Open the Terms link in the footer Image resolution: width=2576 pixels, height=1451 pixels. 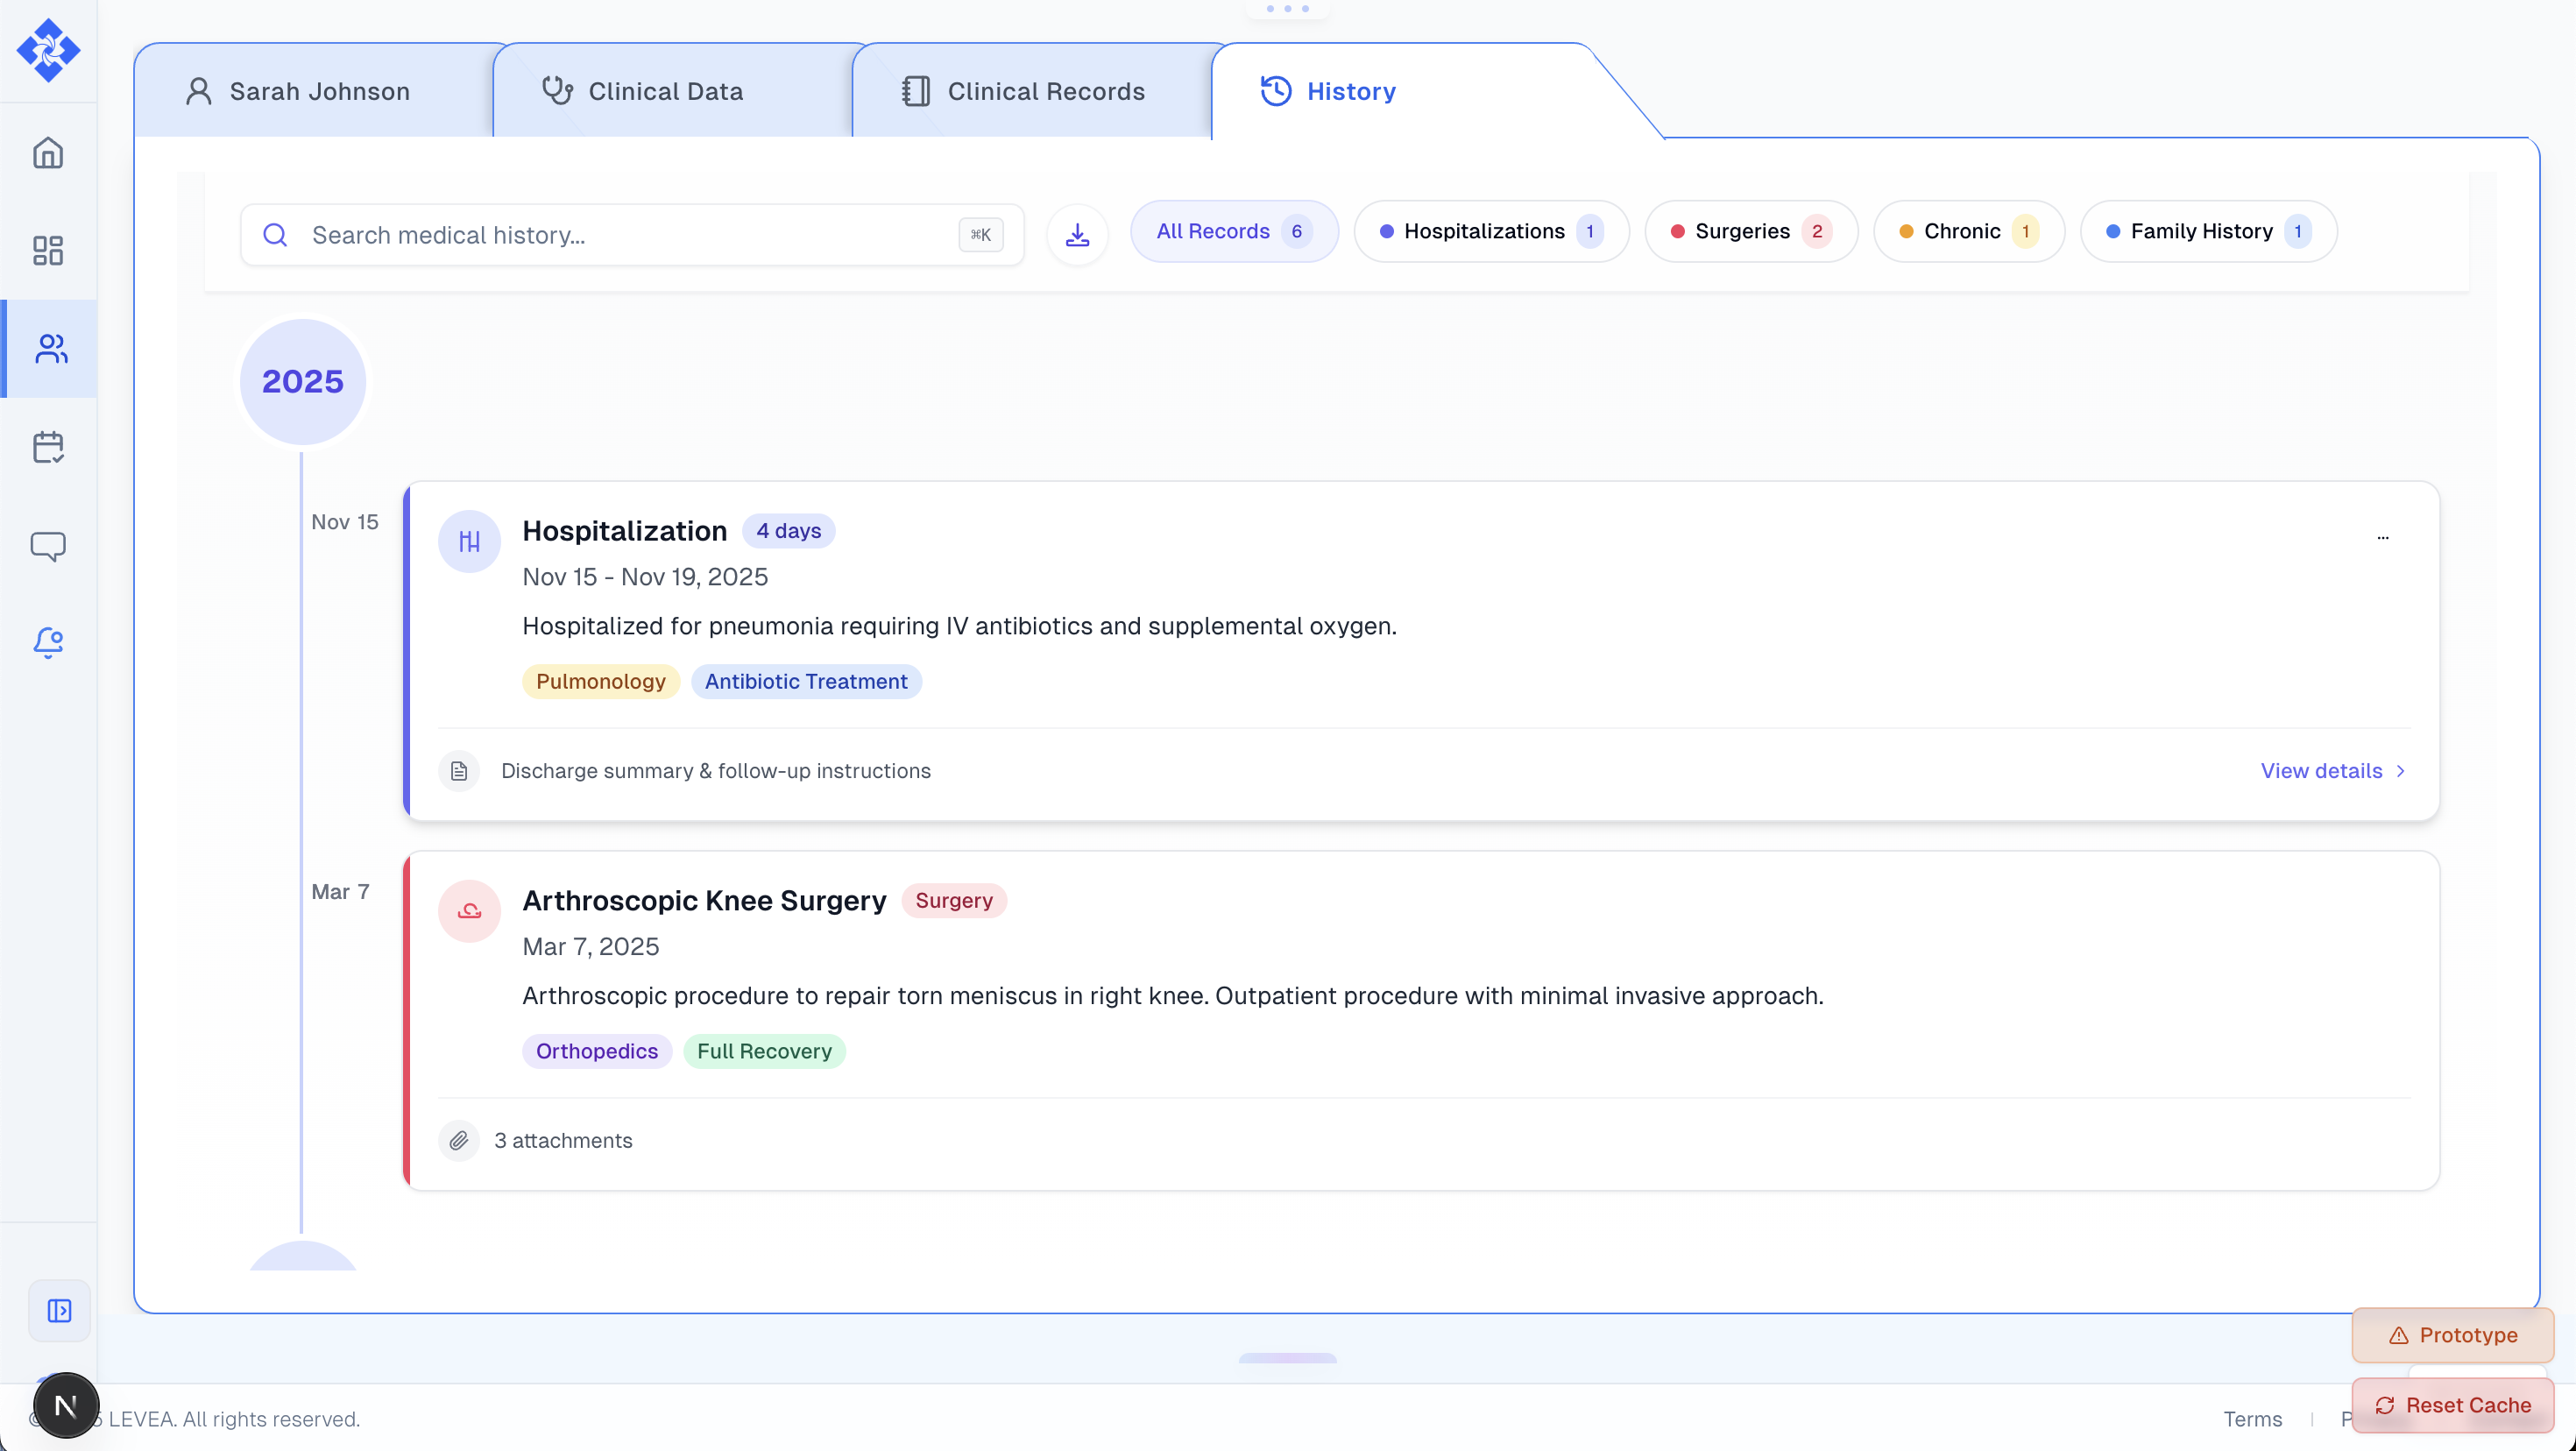[2252, 1419]
